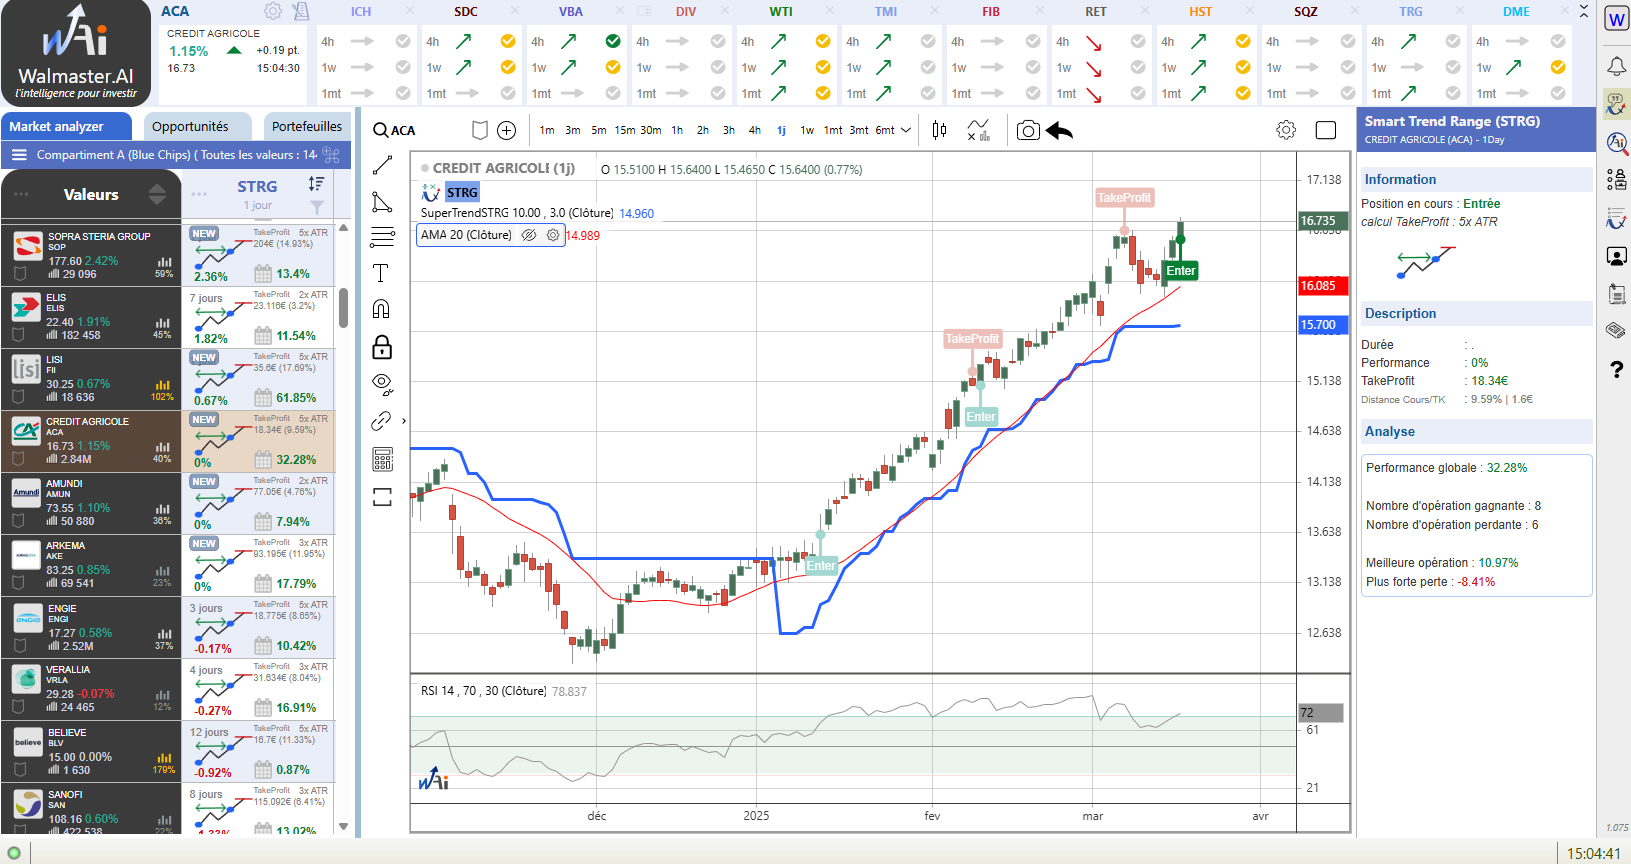Add symbol with the plus circle icon
The width and height of the screenshot is (1631, 864).
[x=507, y=130]
